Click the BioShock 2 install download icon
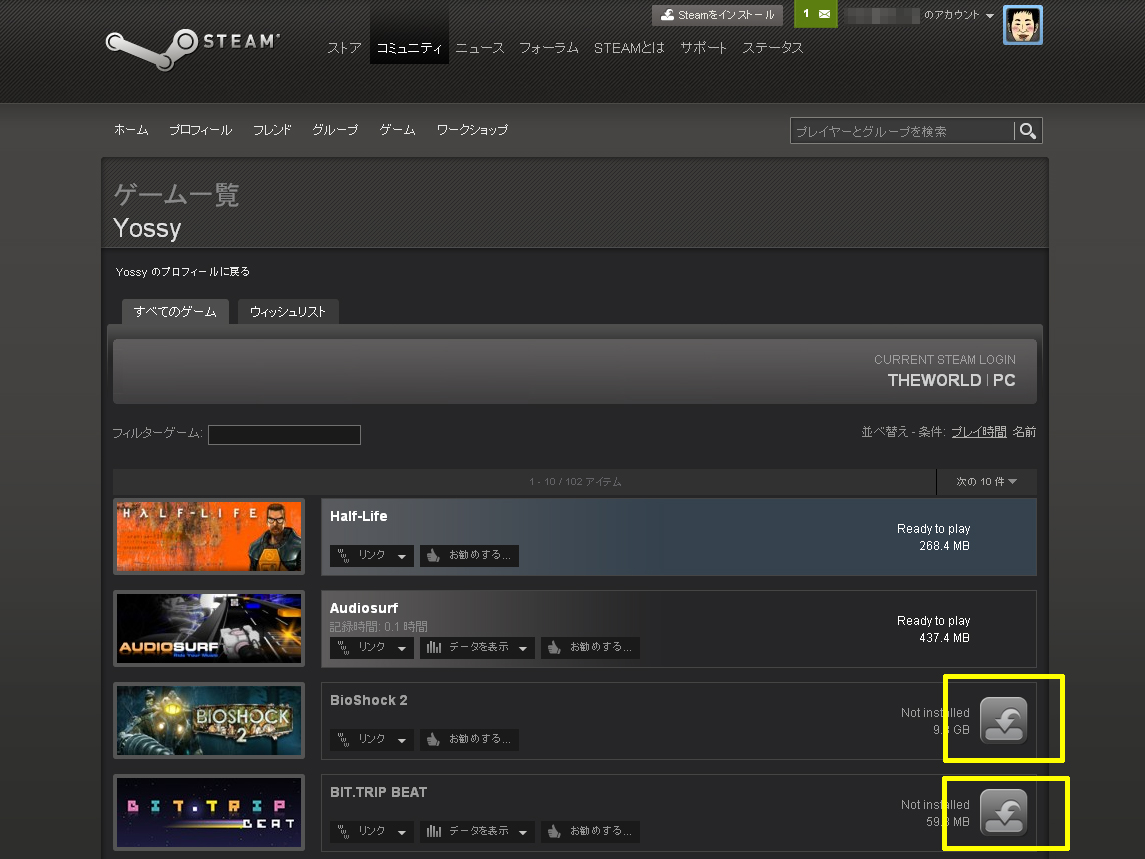This screenshot has height=859, width=1145. click(1003, 719)
